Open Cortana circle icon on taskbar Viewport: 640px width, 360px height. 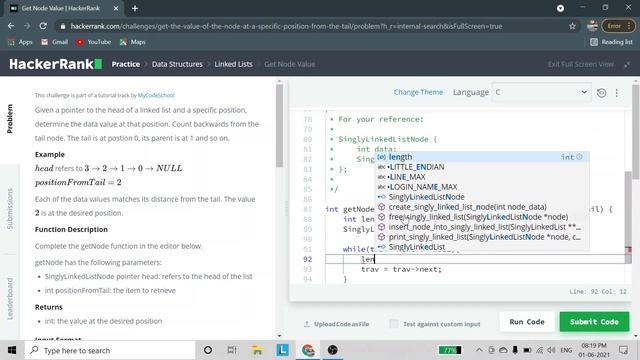(208, 350)
